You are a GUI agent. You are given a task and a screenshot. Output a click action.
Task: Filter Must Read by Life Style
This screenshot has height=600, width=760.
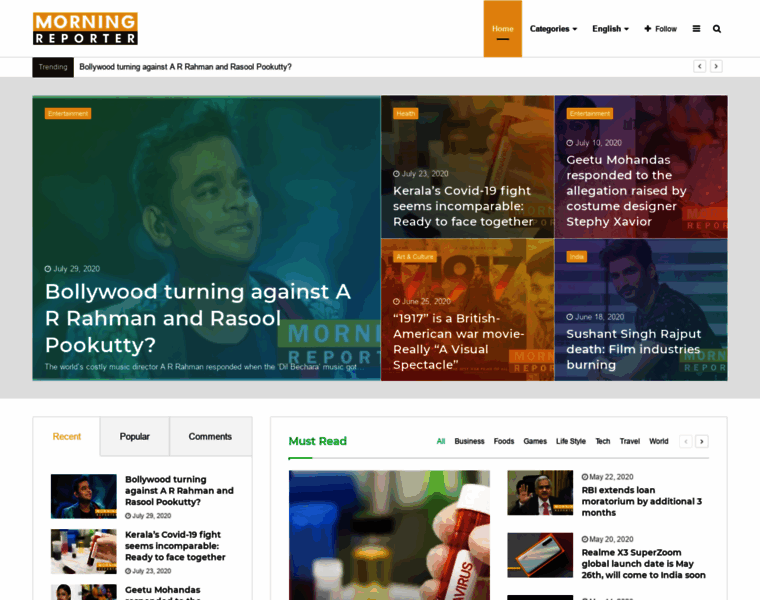coord(571,442)
